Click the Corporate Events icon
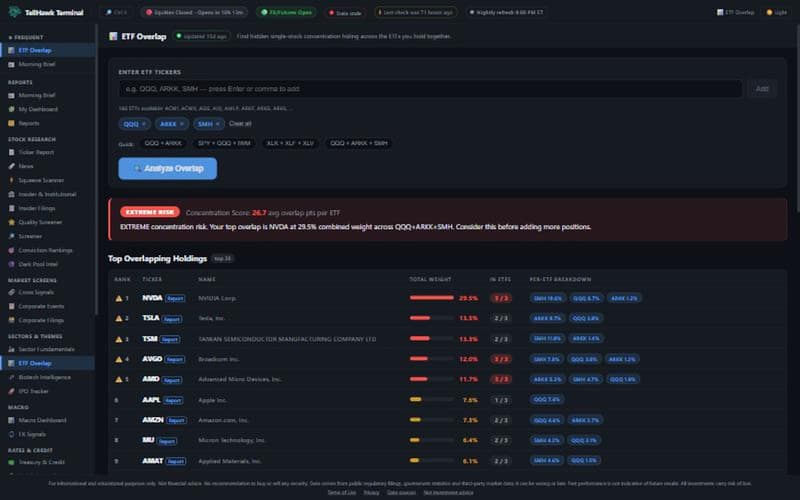Screen dimensions: 800x500 tap(11, 306)
